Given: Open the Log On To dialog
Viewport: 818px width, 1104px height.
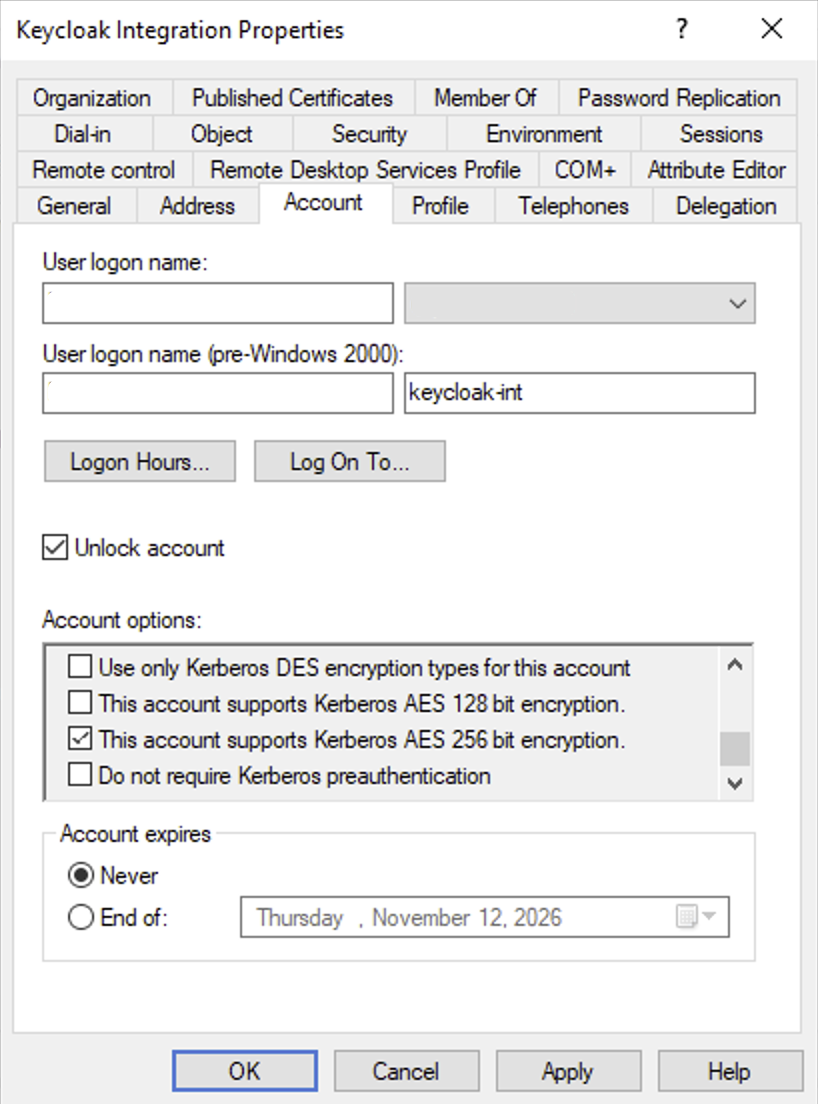Looking at the screenshot, I should pyautogui.click(x=350, y=462).
